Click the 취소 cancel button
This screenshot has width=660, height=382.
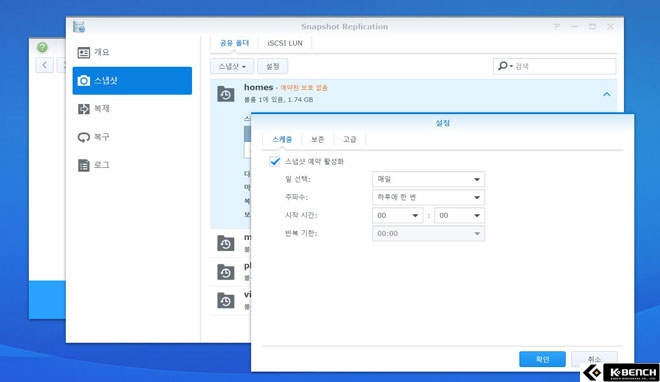594,359
